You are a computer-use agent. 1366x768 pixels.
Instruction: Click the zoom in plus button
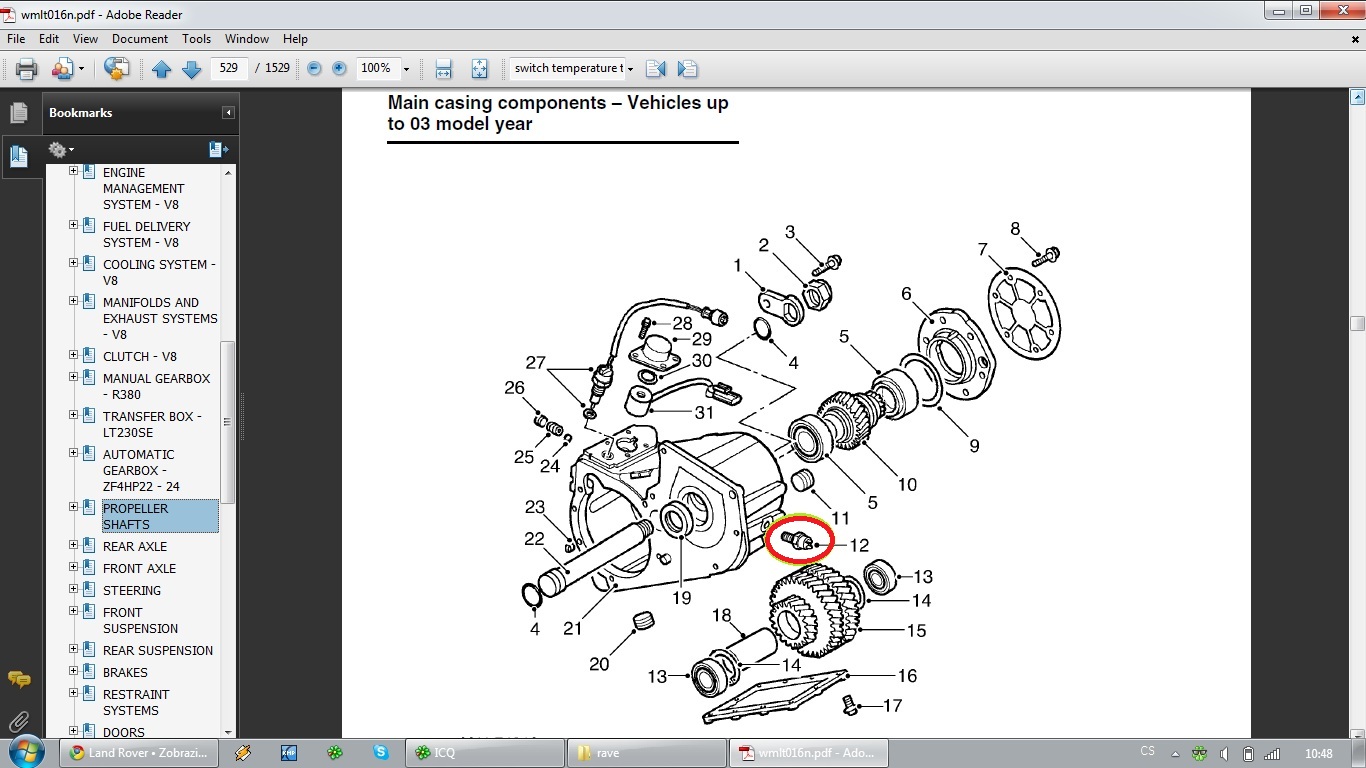tap(339, 69)
